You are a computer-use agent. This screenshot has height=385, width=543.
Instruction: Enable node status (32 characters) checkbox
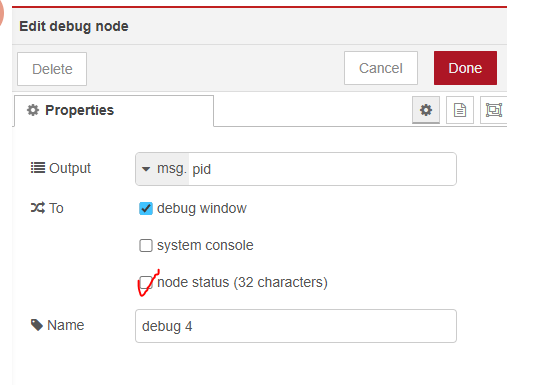[x=146, y=283]
